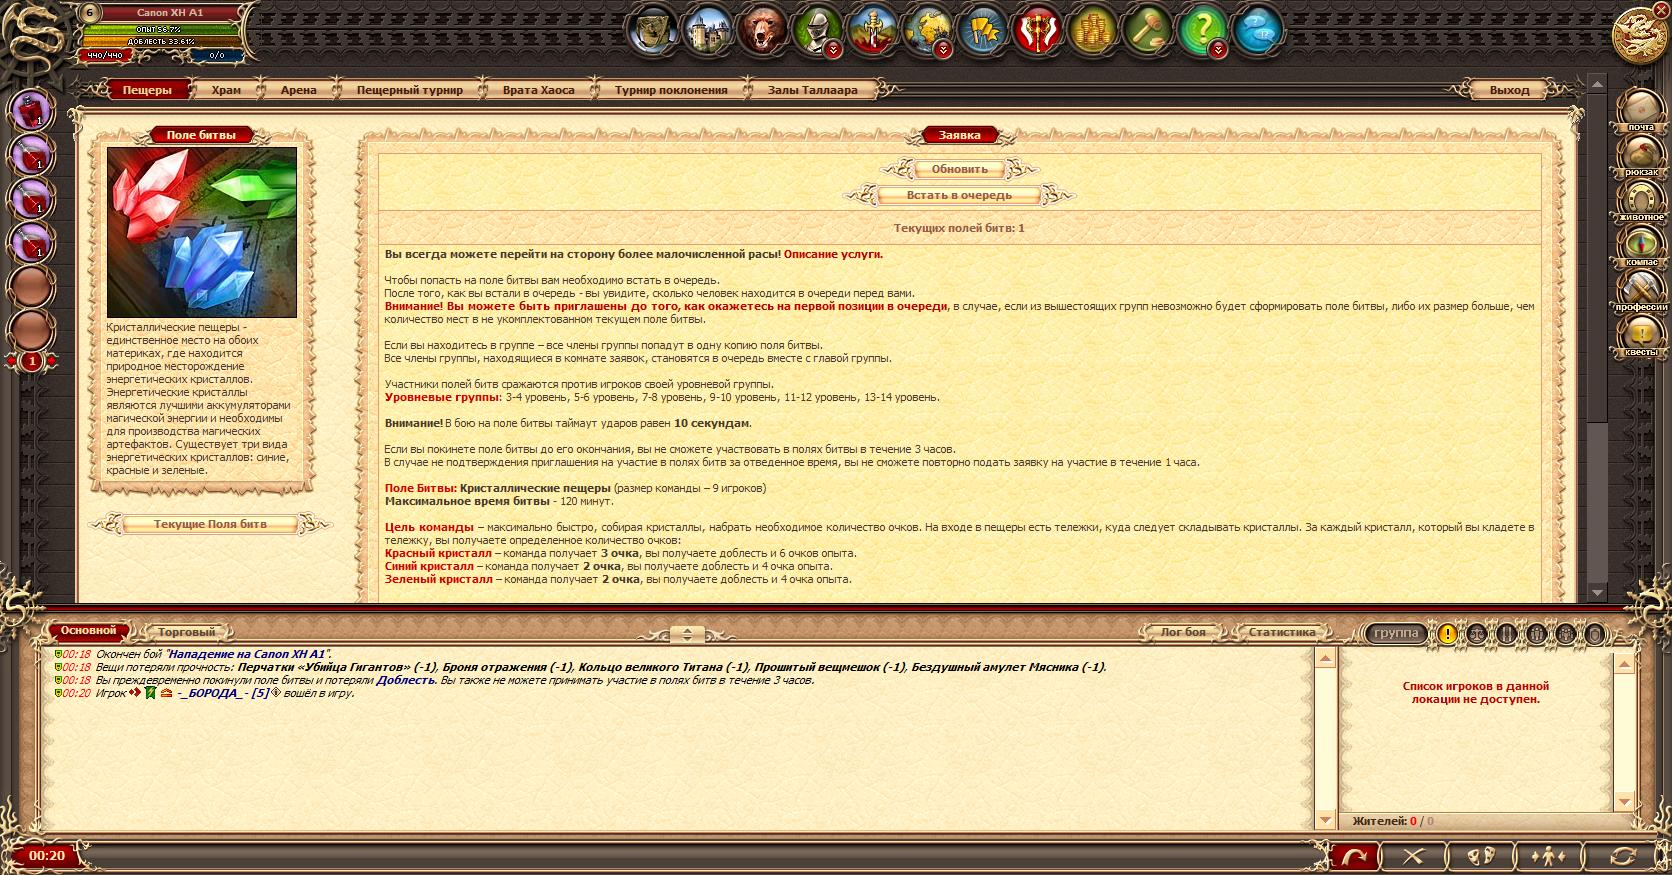Click the Встать в очередь button
Image resolution: width=1672 pixels, height=875 pixels.
click(x=959, y=195)
